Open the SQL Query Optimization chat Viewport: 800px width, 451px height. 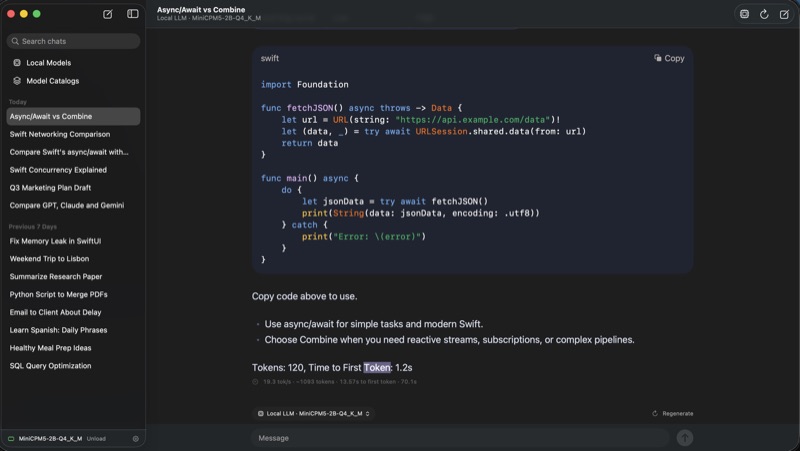(73, 366)
